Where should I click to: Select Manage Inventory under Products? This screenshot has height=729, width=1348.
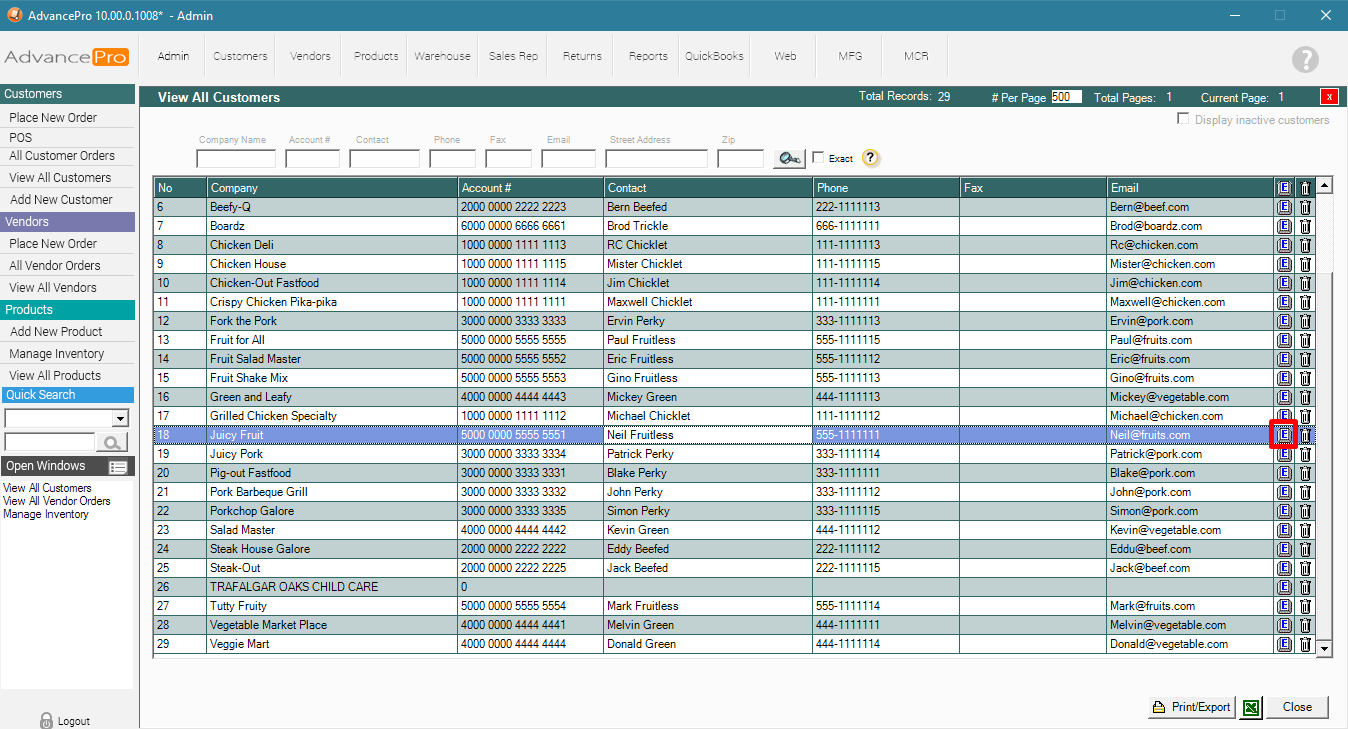[57, 353]
